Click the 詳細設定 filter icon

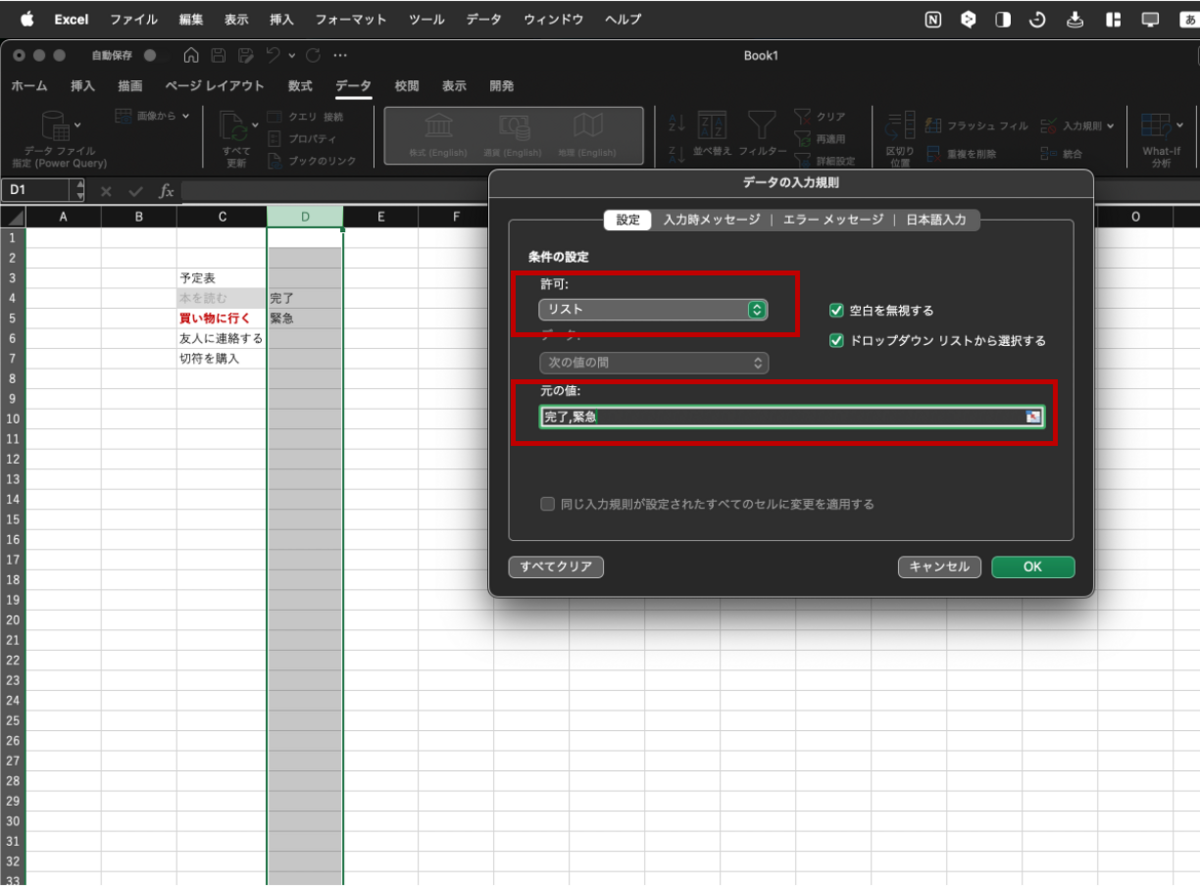(x=803, y=160)
